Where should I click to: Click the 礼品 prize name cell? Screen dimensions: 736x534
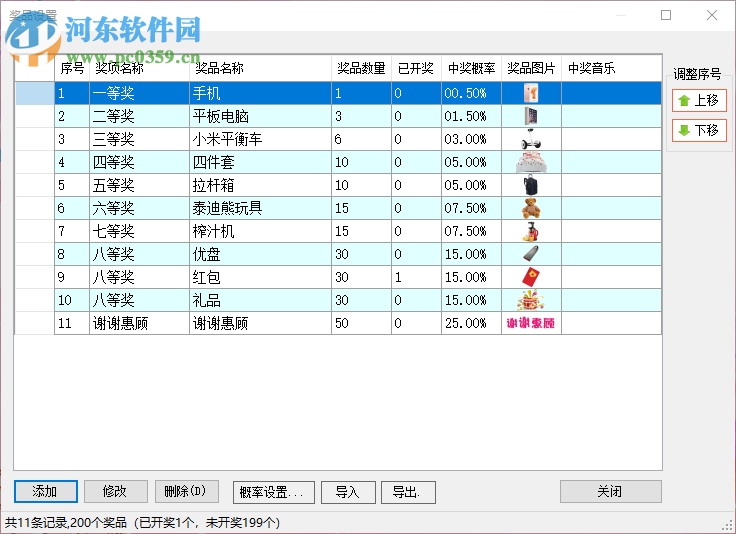click(260, 300)
